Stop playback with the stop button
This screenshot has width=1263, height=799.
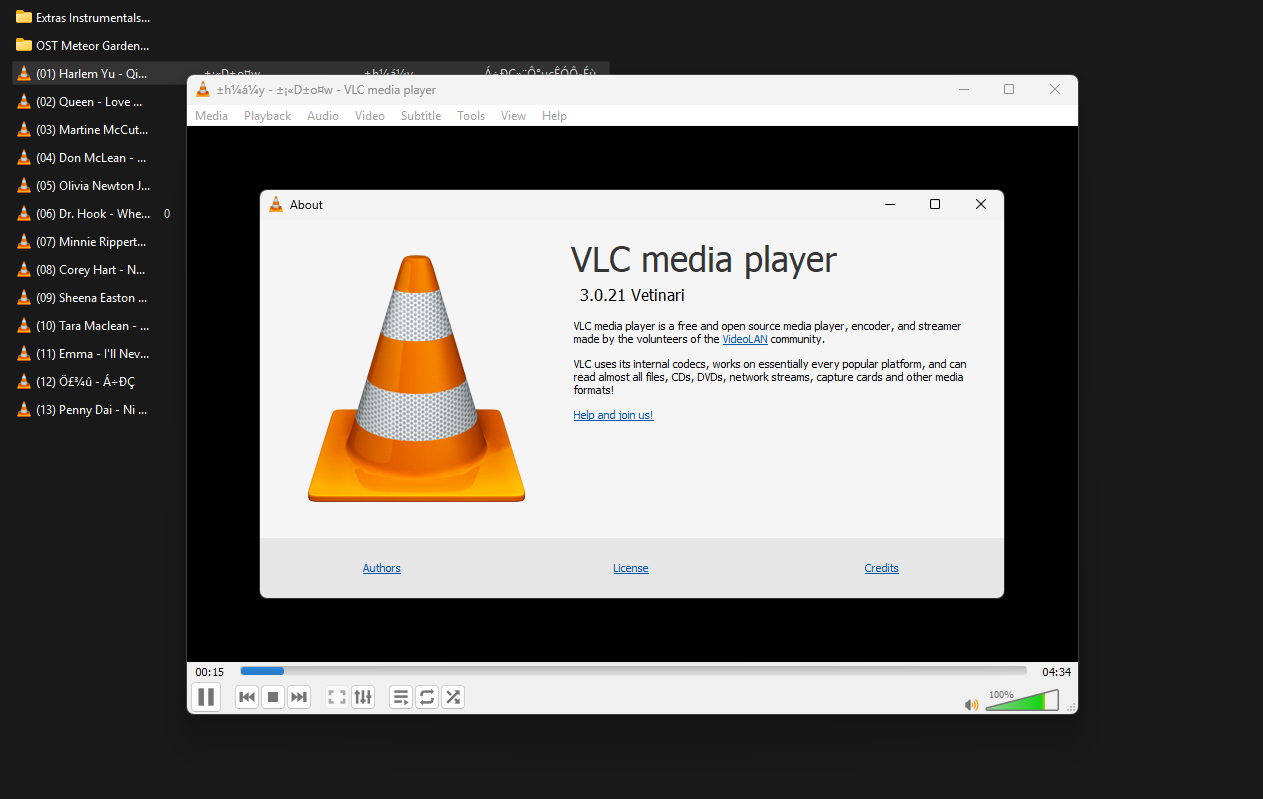point(273,697)
